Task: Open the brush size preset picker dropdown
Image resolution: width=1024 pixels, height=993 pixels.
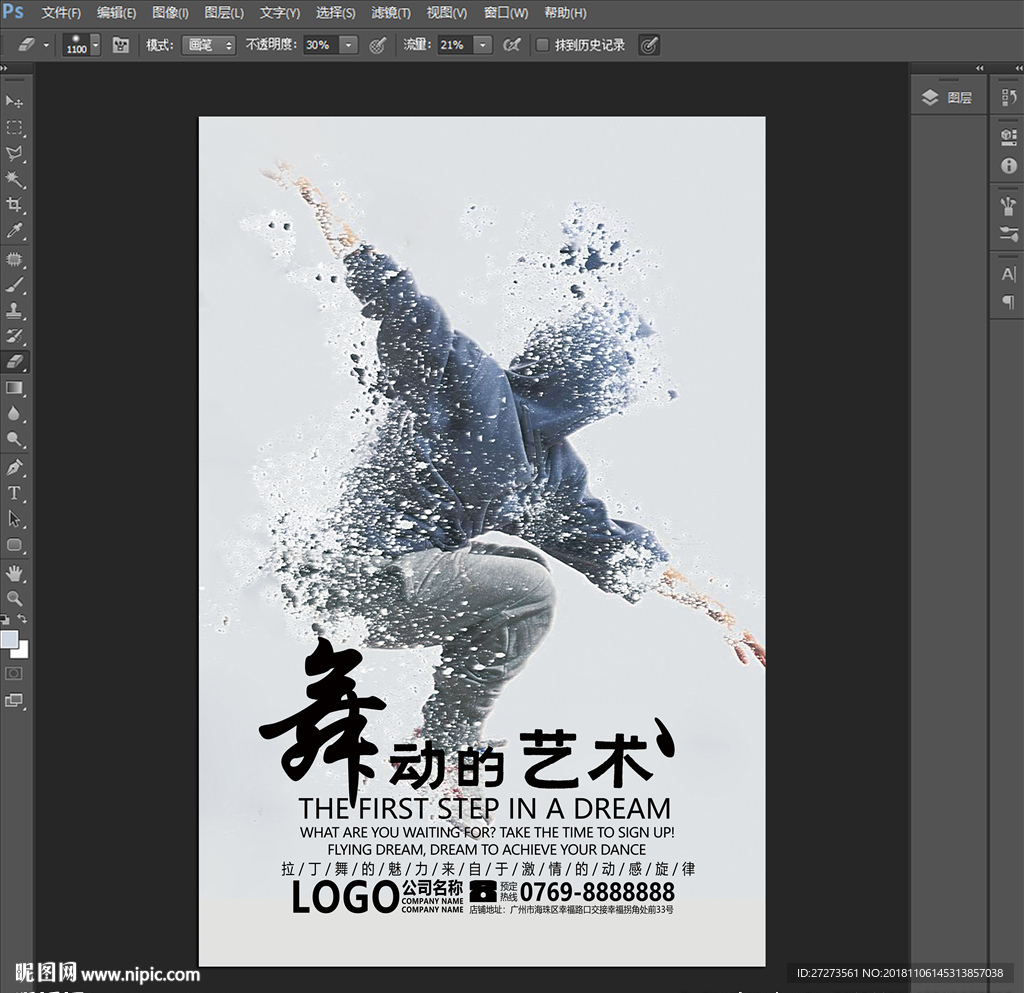Action: tap(95, 45)
